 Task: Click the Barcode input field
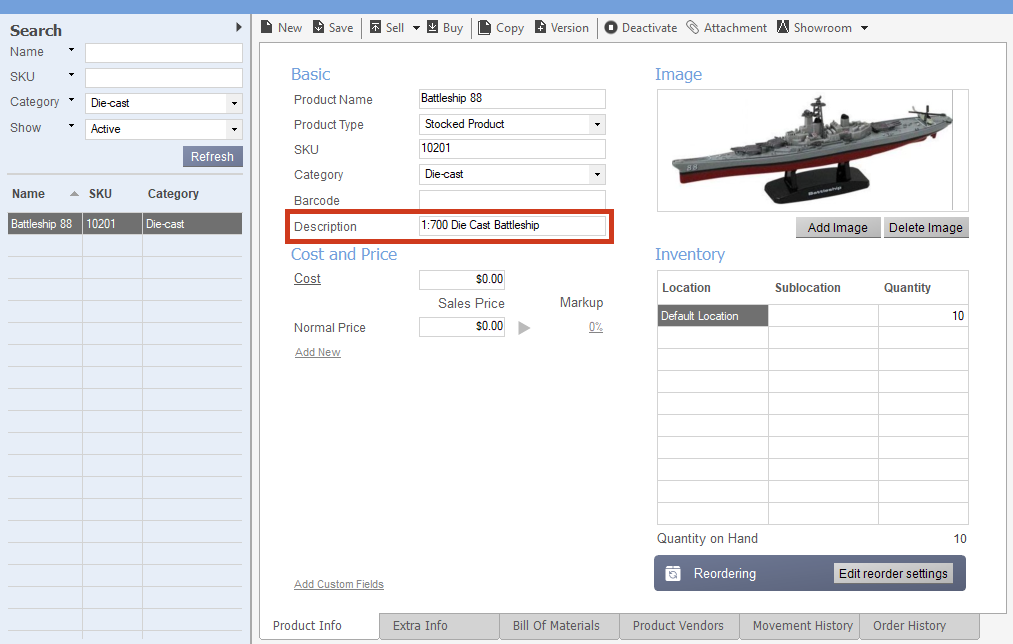tap(512, 200)
